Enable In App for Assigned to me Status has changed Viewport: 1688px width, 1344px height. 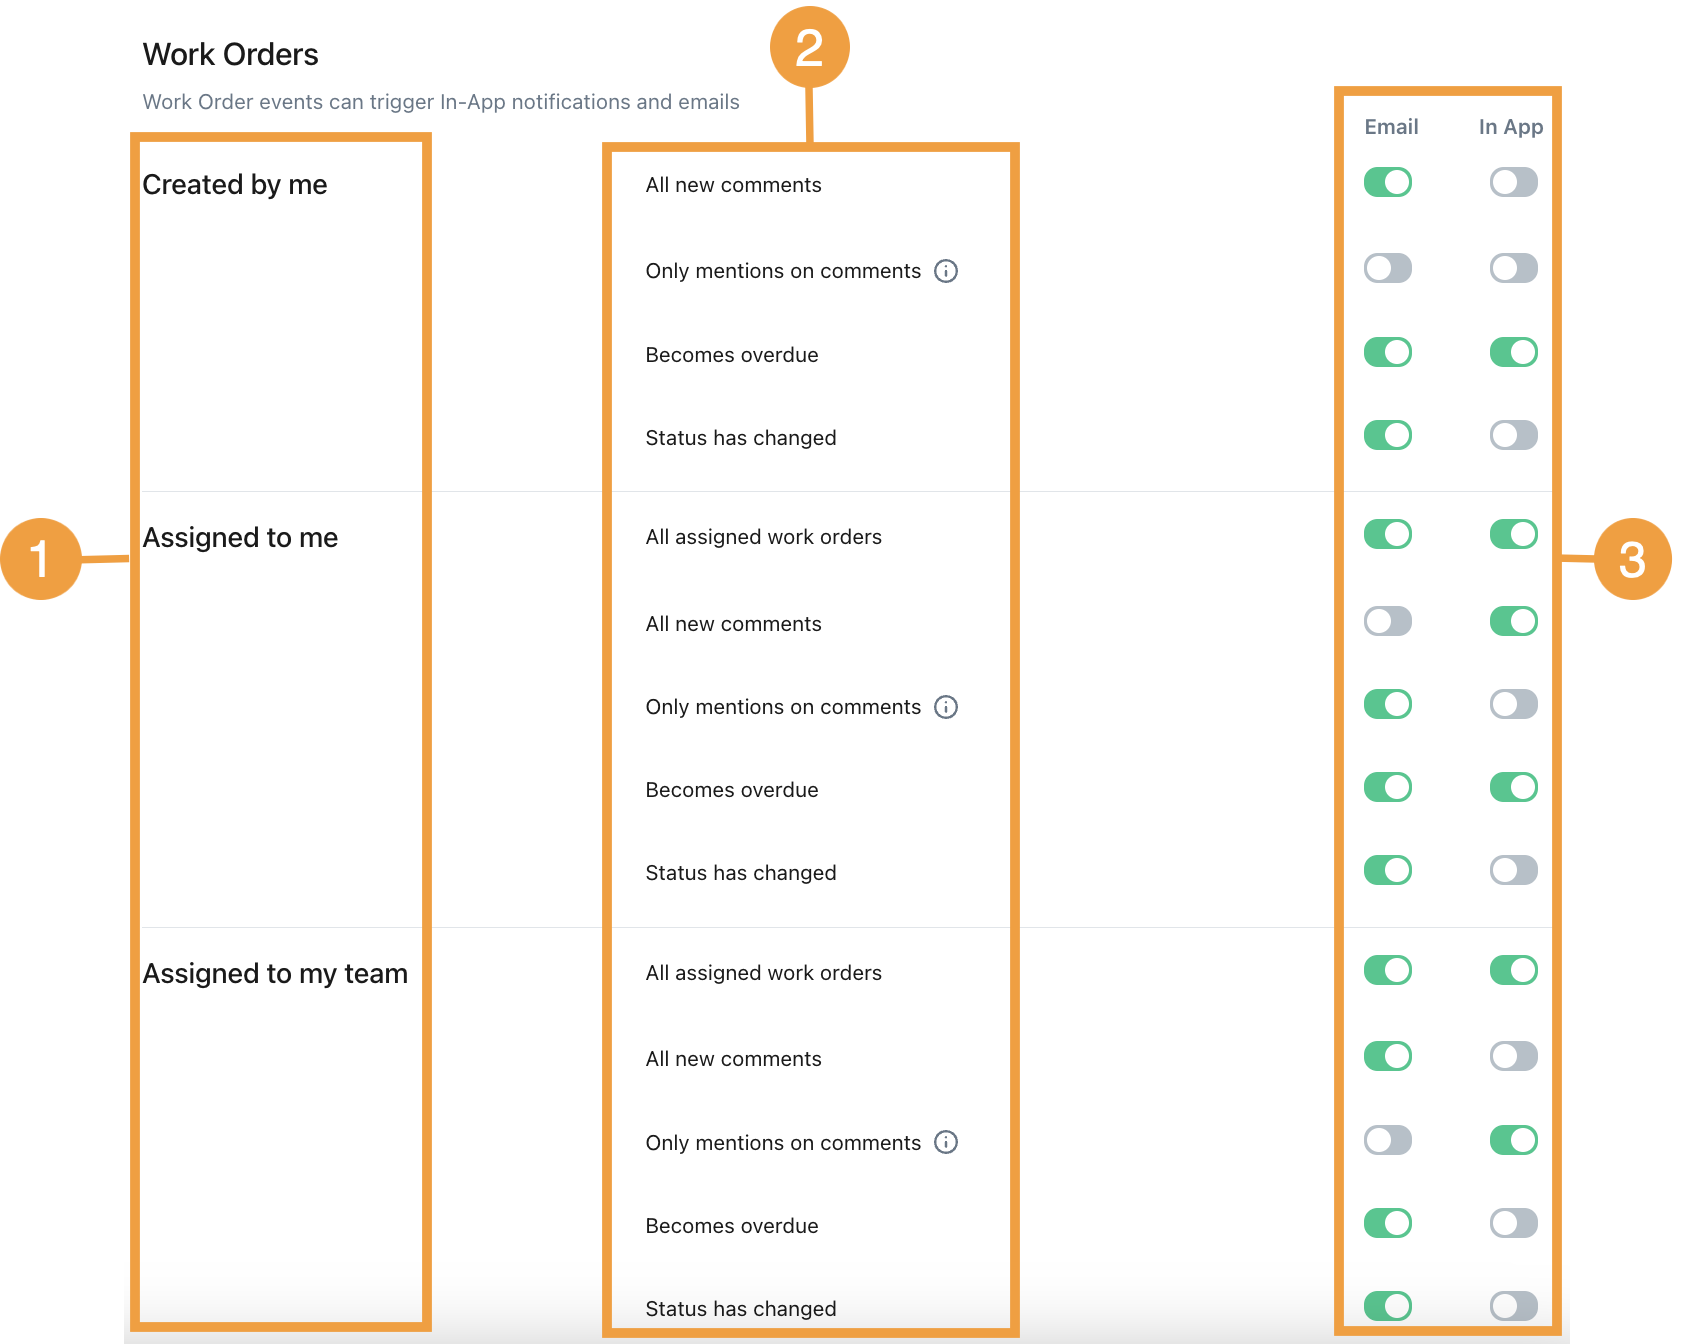(1514, 870)
